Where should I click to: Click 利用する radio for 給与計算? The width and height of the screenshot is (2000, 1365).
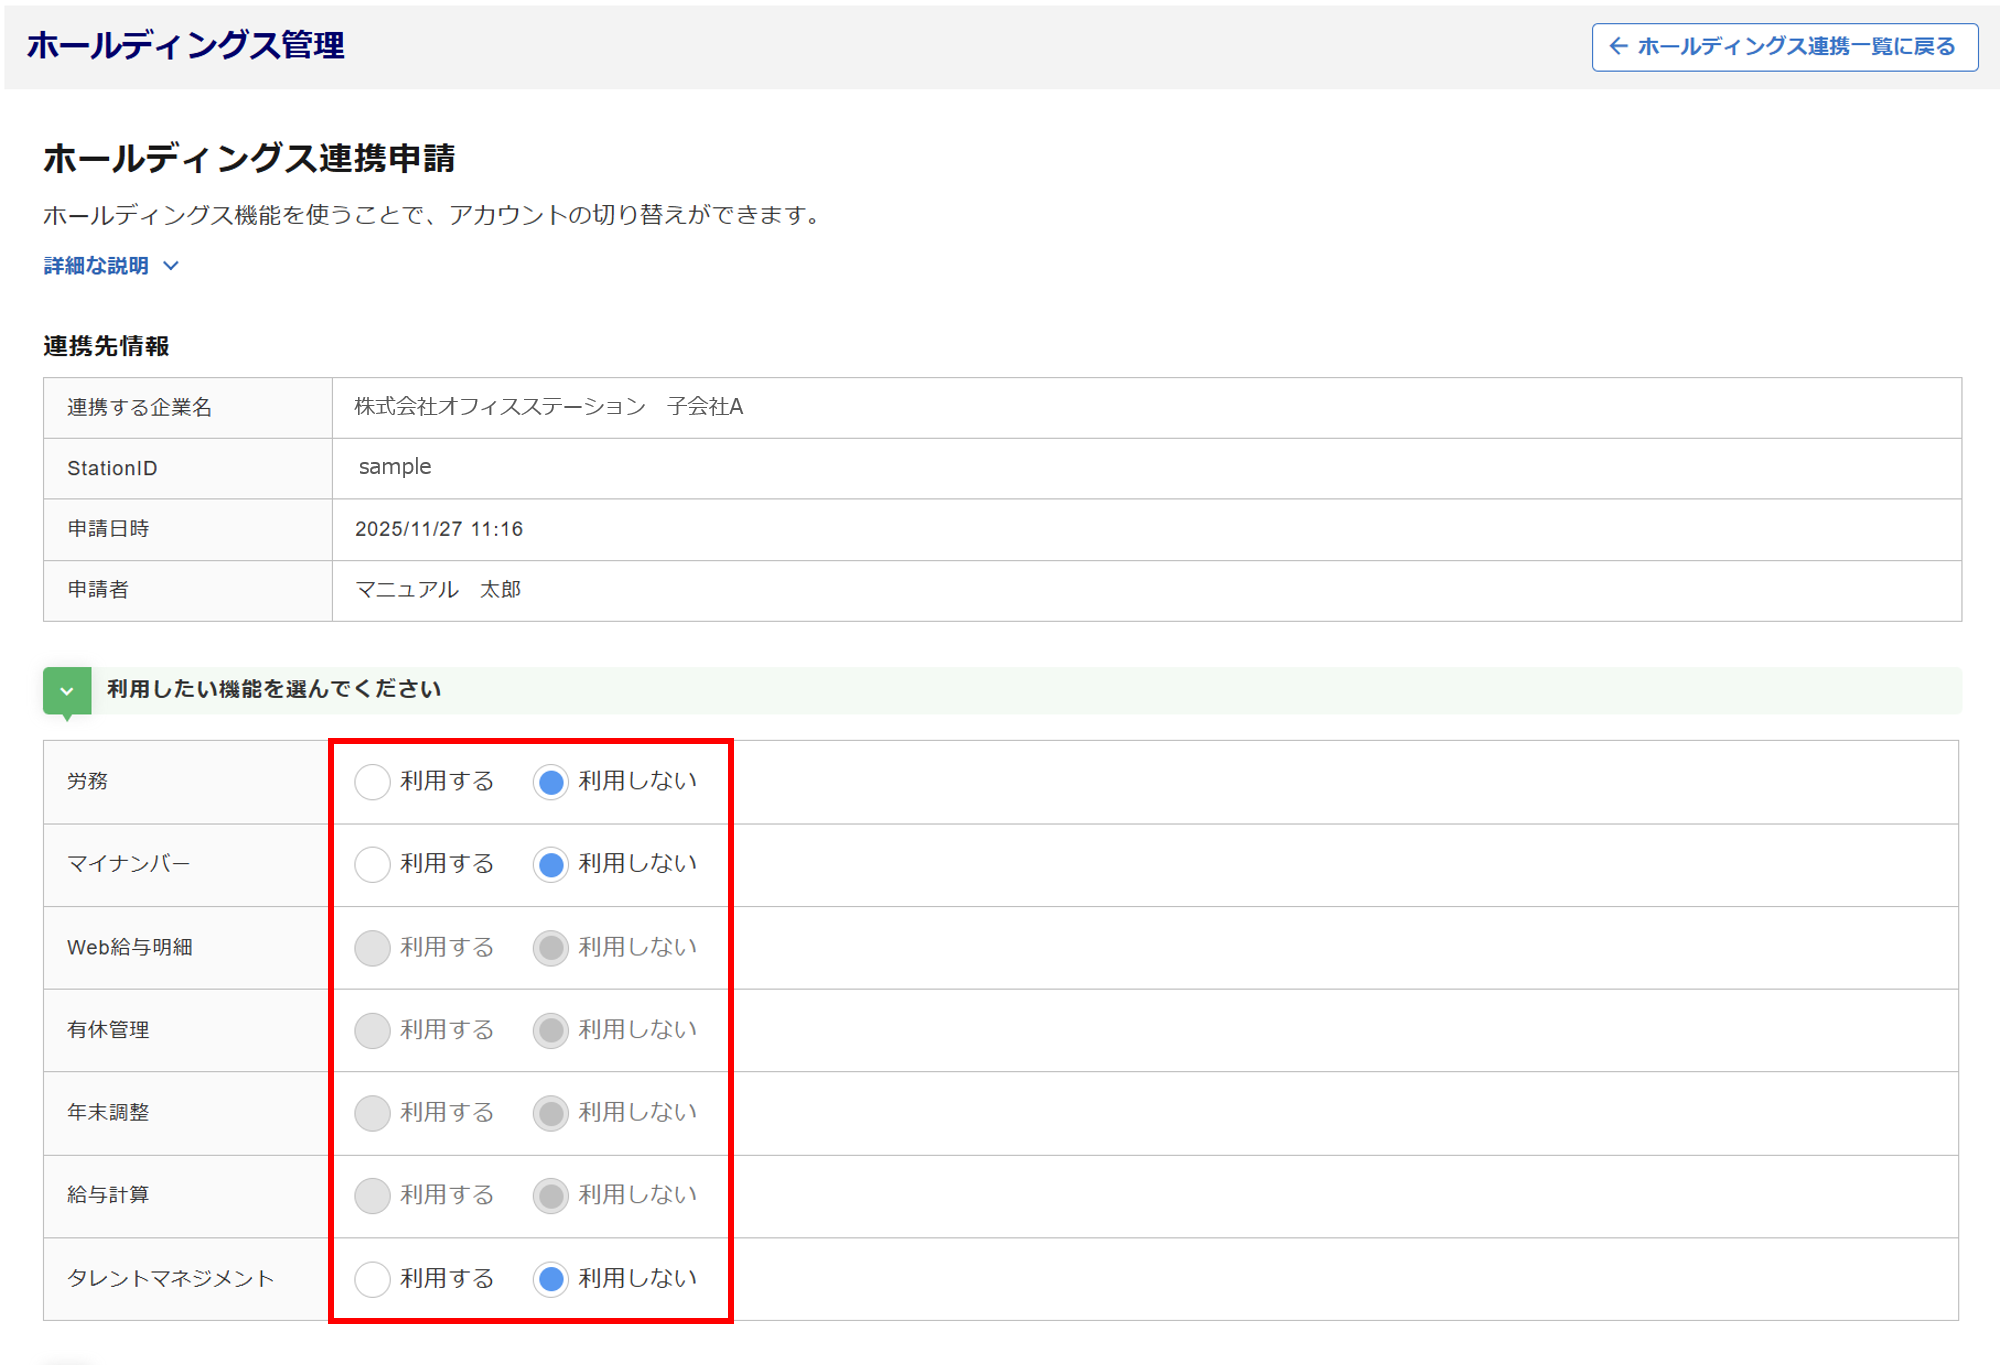click(372, 1196)
